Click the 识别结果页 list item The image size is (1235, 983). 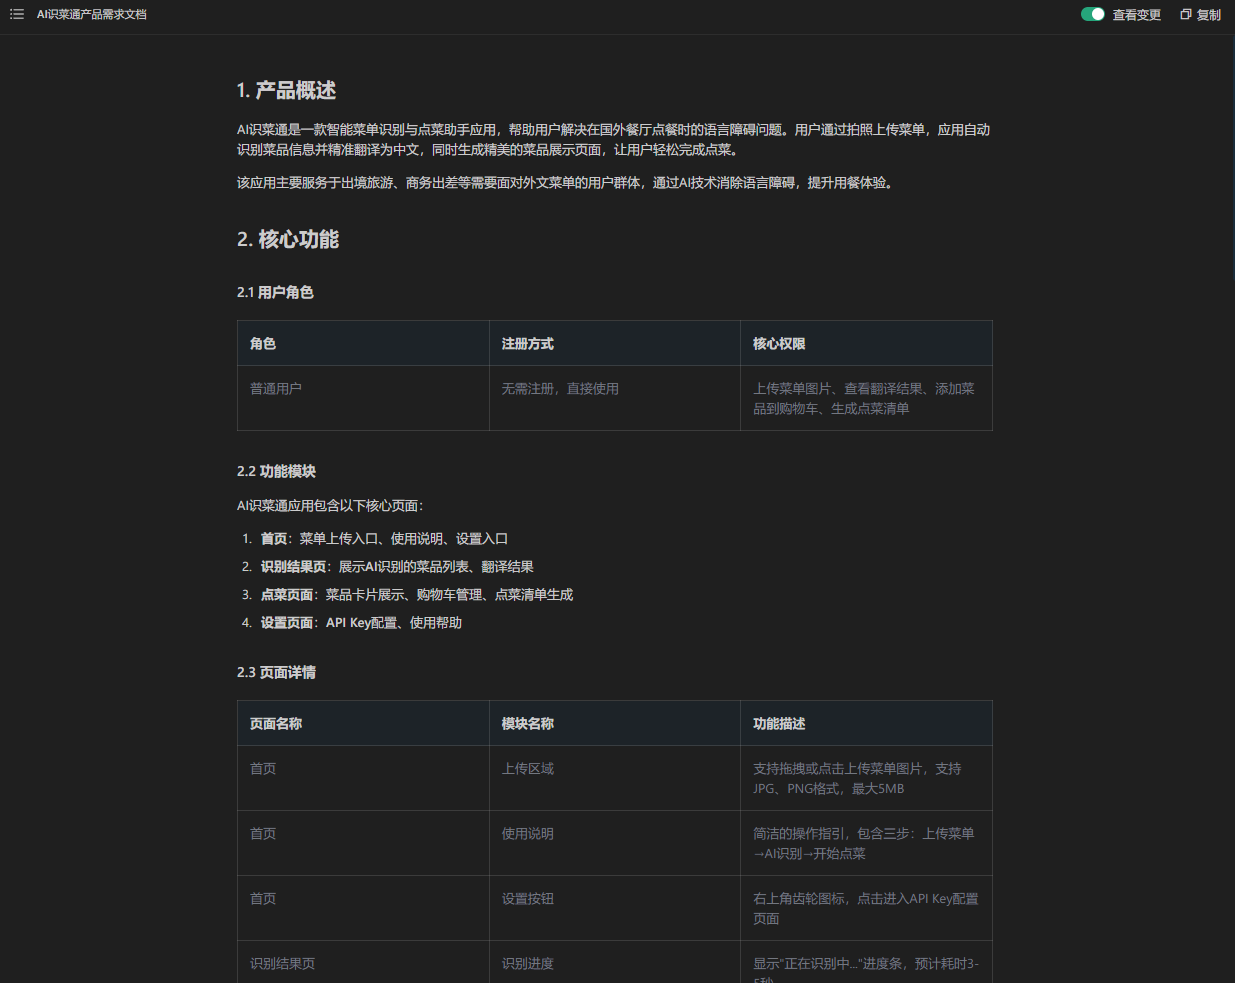(396, 566)
